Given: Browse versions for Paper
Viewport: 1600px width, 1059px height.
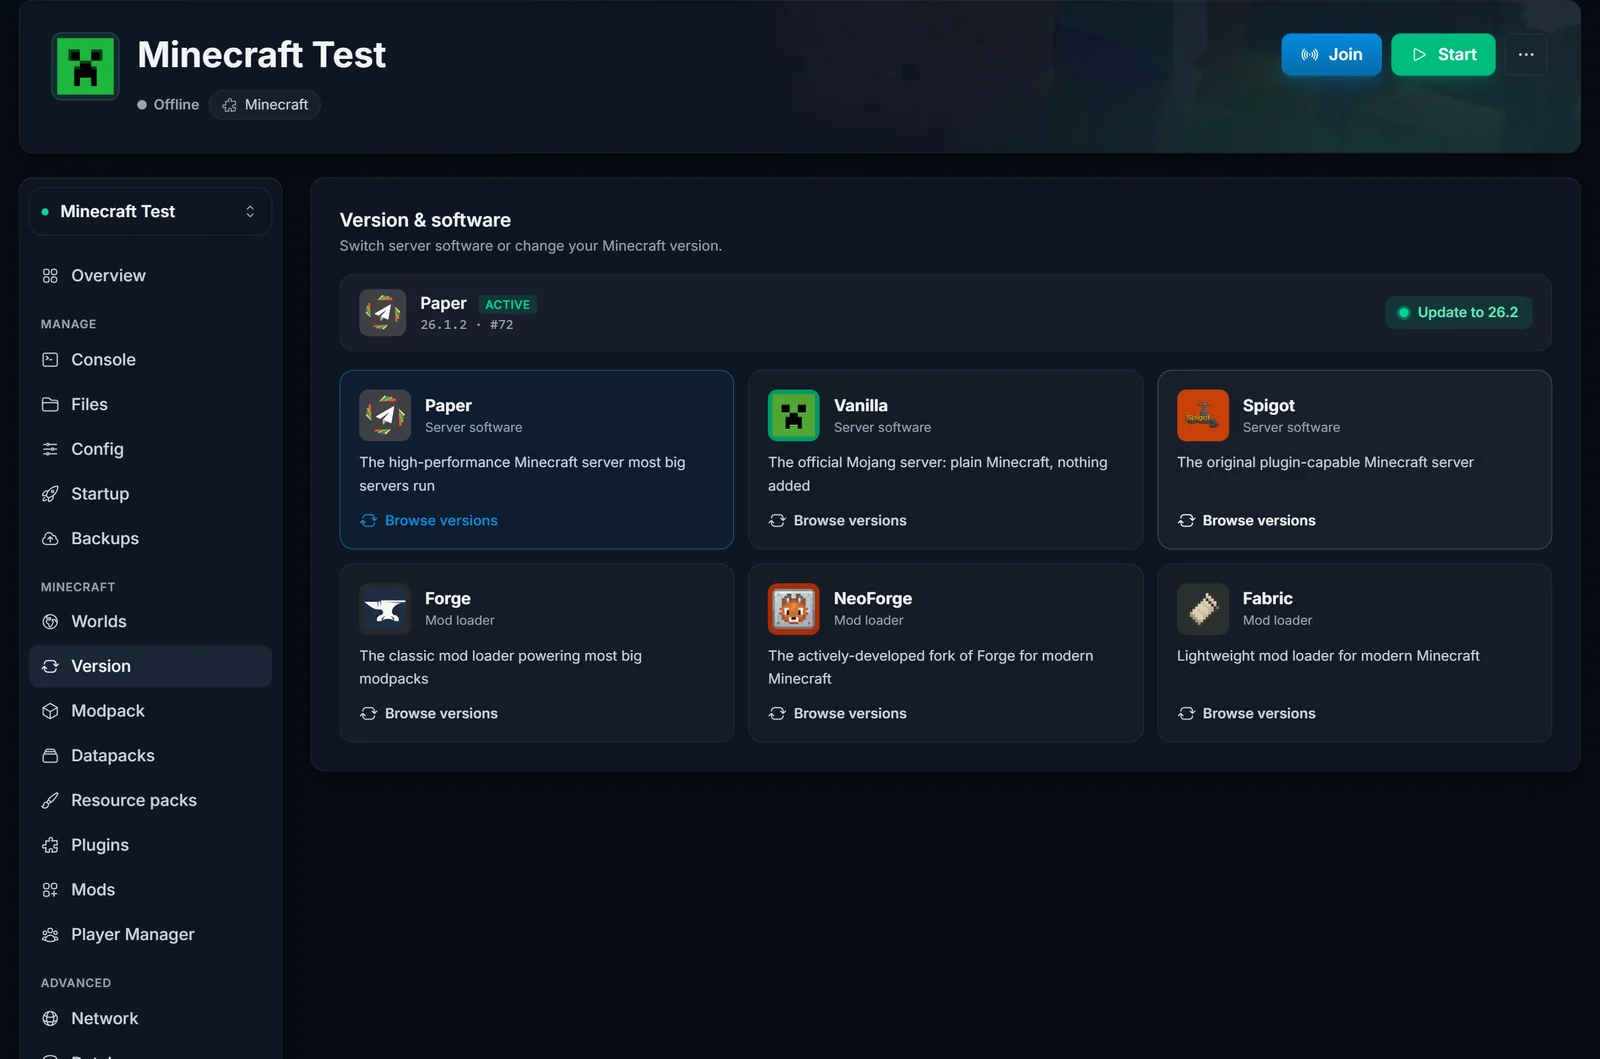Looking at the screenshot, I should pyautogui.click(x=429, y=521).
